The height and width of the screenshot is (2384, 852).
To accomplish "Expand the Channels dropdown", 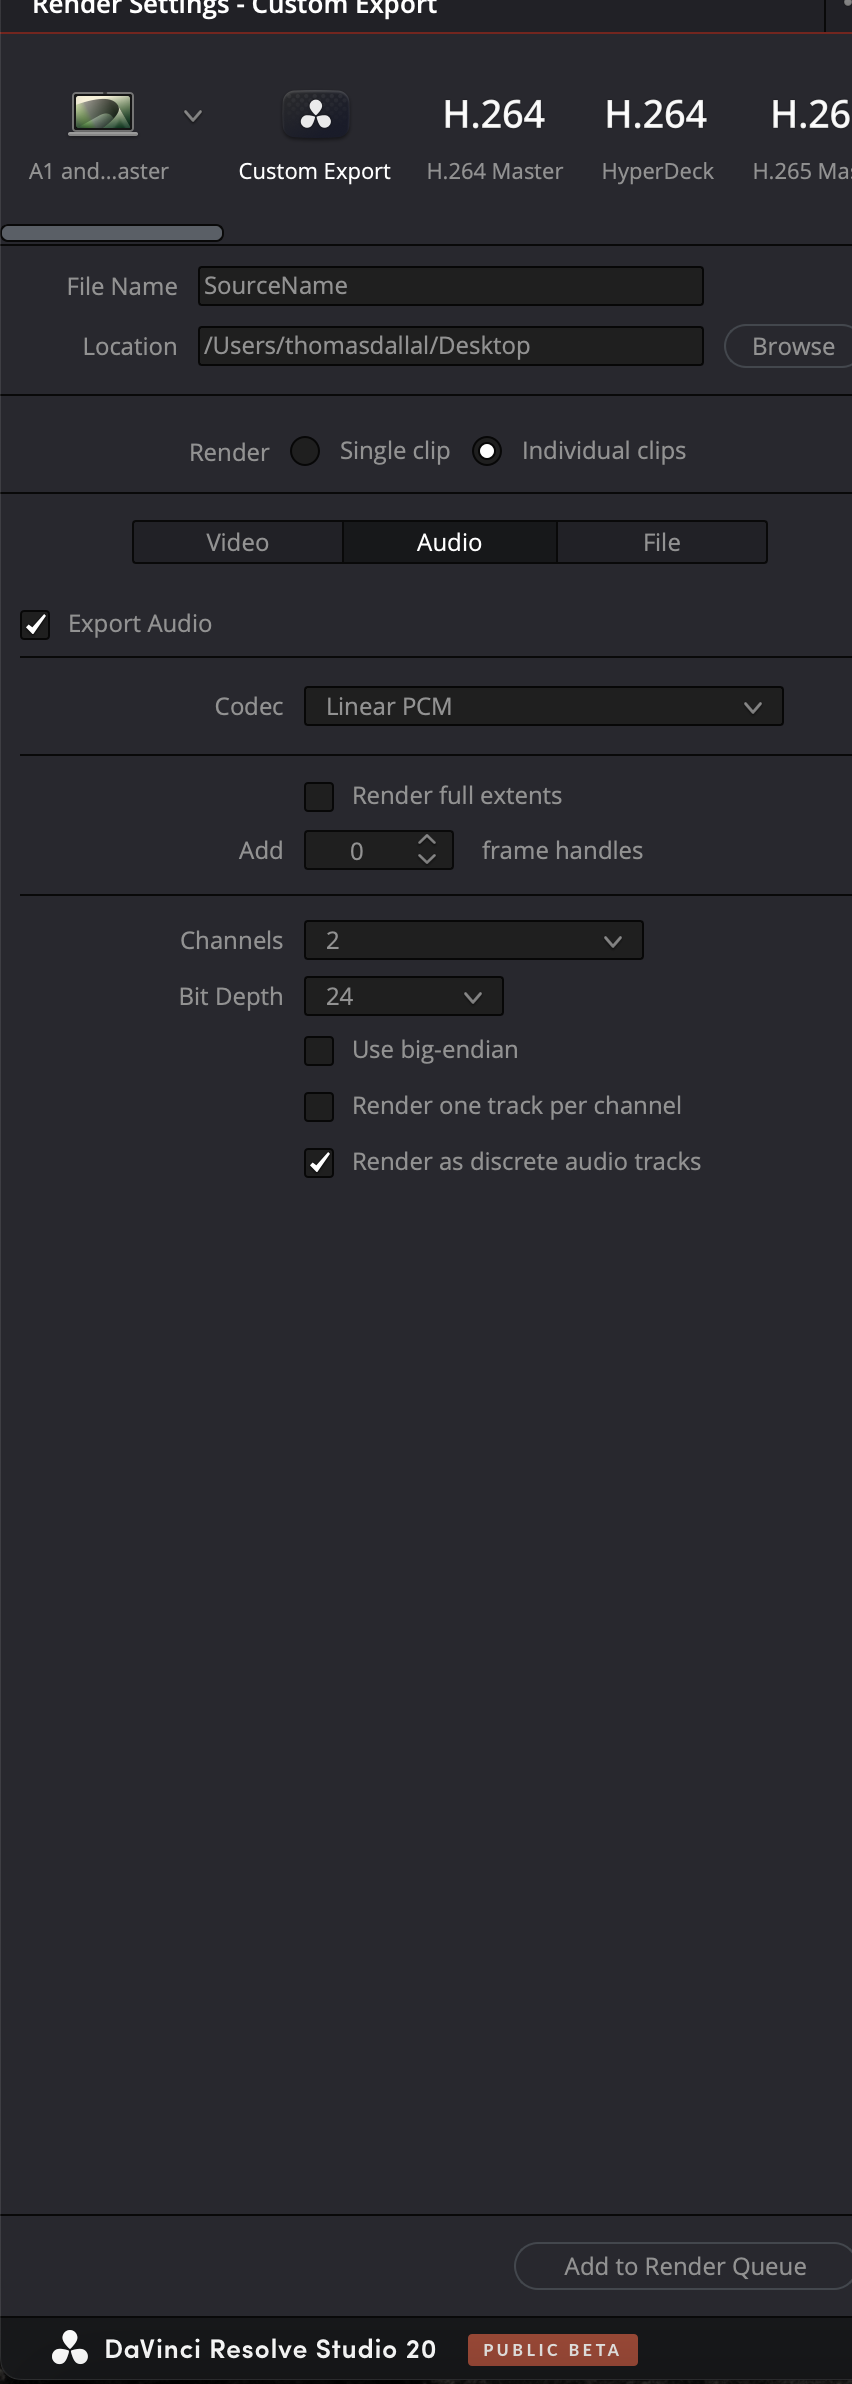I will click(x=473, y=940).
